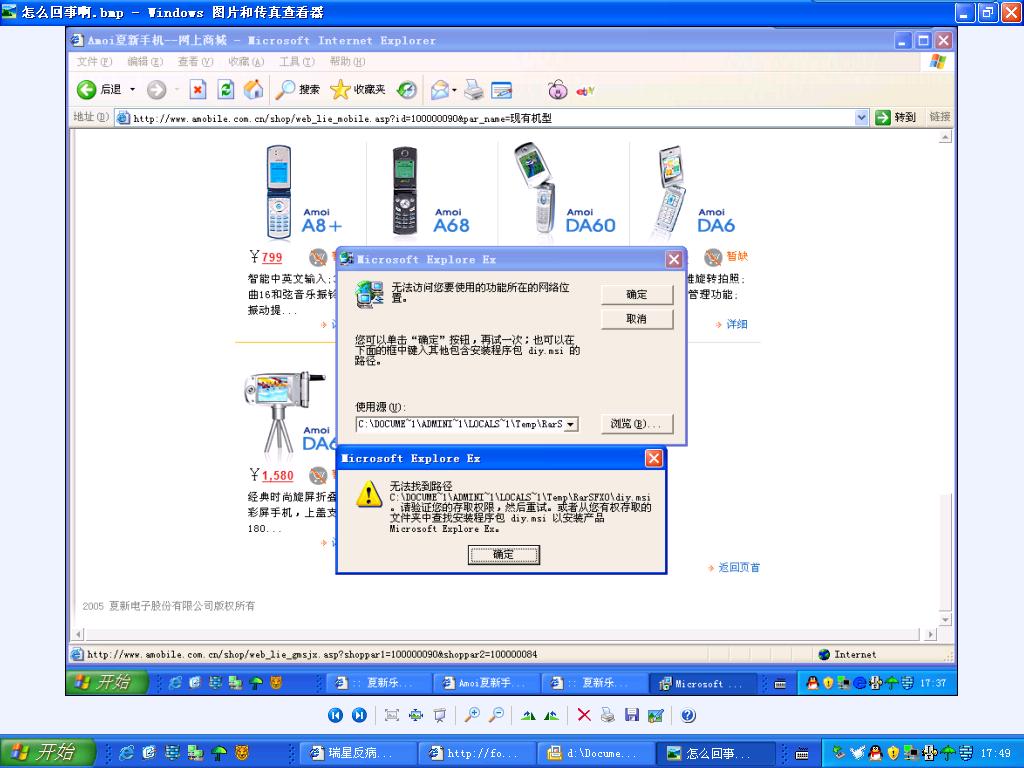Click the pink pig icon in the IE toolbar
The image size is (1024, 768).
pos(558,89)
